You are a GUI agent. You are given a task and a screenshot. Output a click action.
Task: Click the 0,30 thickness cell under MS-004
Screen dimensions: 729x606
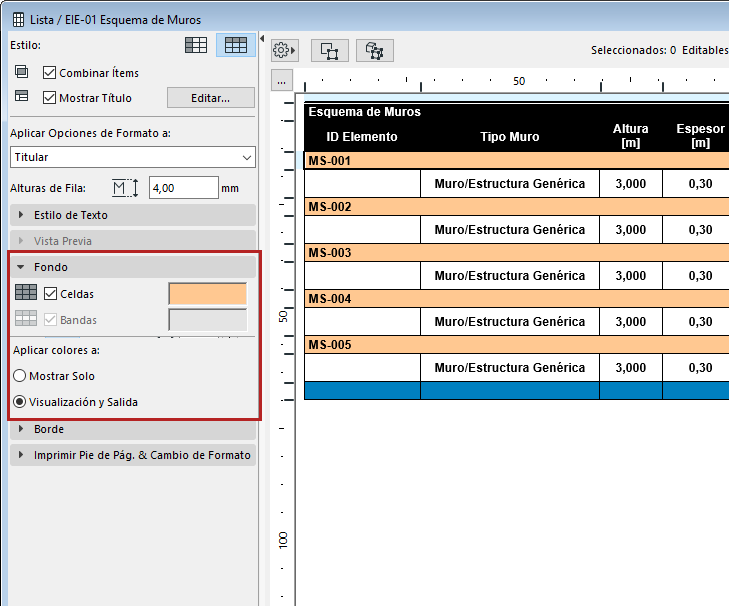click(x=696, y=322)
